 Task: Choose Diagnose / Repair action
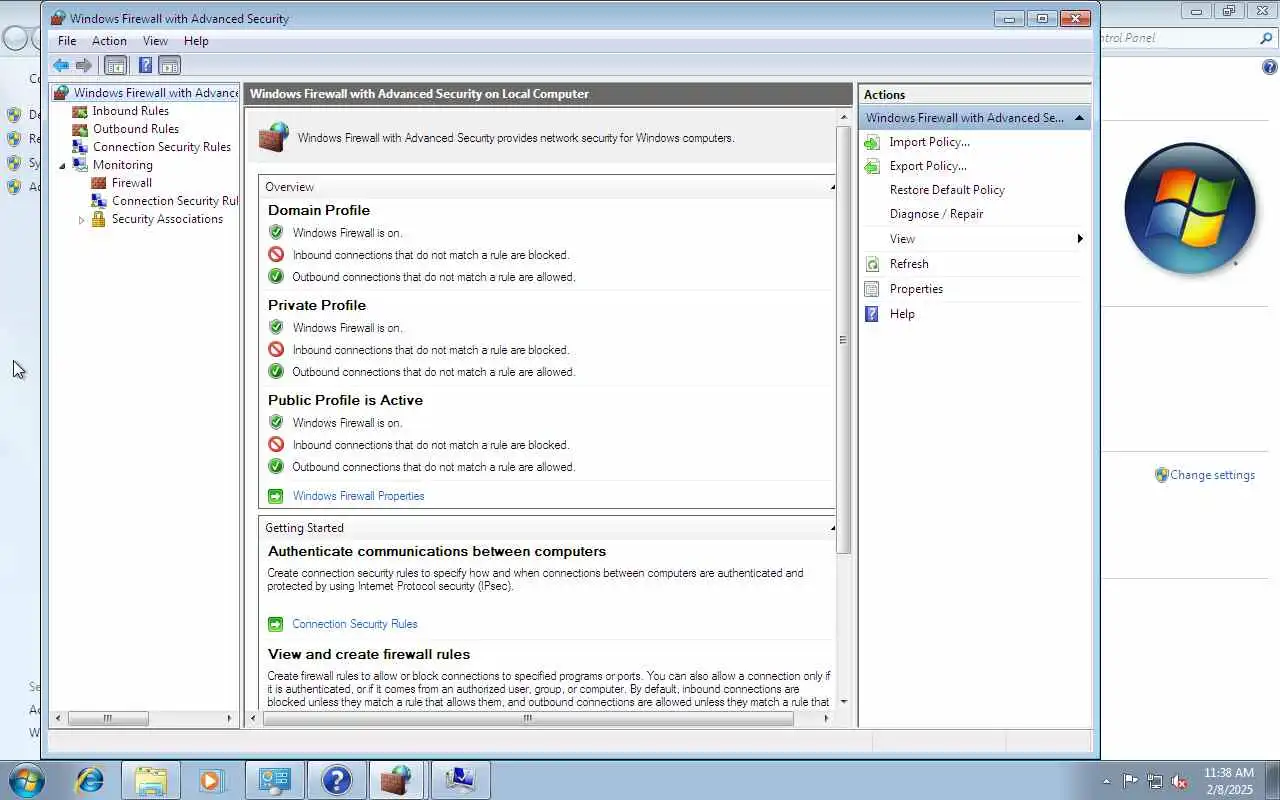pos(936,214)
